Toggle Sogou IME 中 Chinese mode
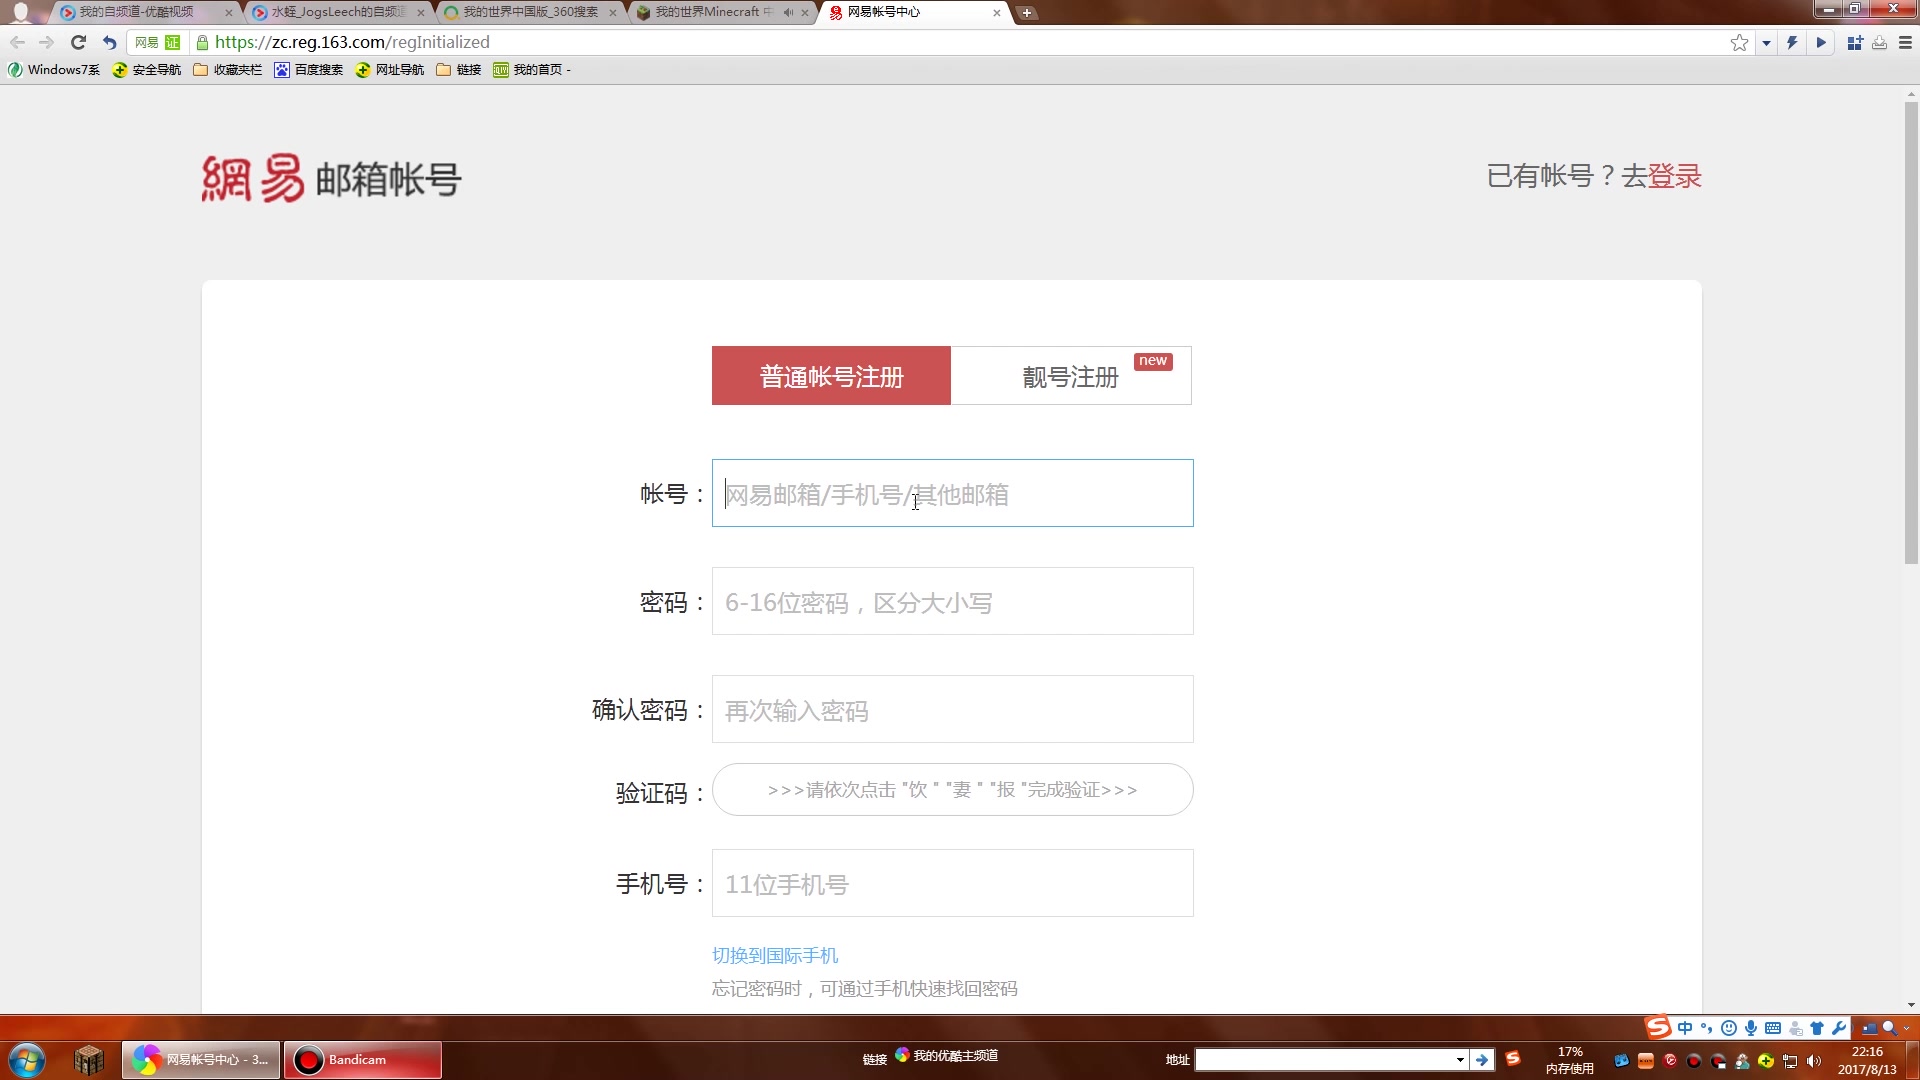 [x=1685, y=1028]
